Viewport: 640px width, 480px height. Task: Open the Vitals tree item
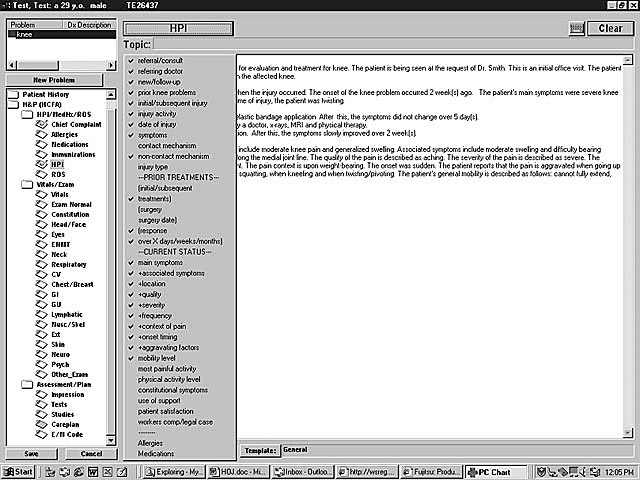[60, 194]
